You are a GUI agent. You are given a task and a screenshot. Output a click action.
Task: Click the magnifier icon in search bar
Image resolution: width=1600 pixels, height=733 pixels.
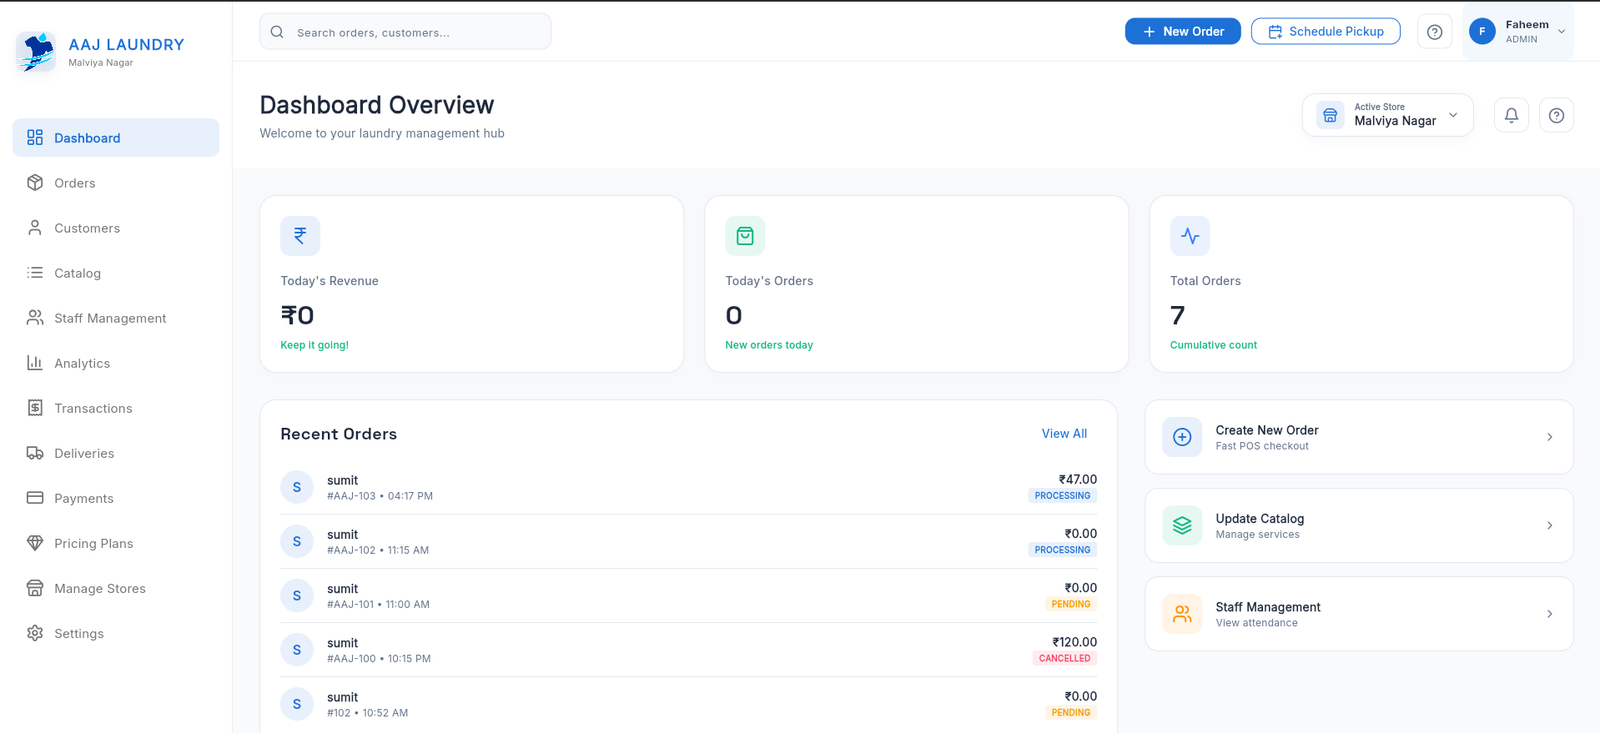277,32
